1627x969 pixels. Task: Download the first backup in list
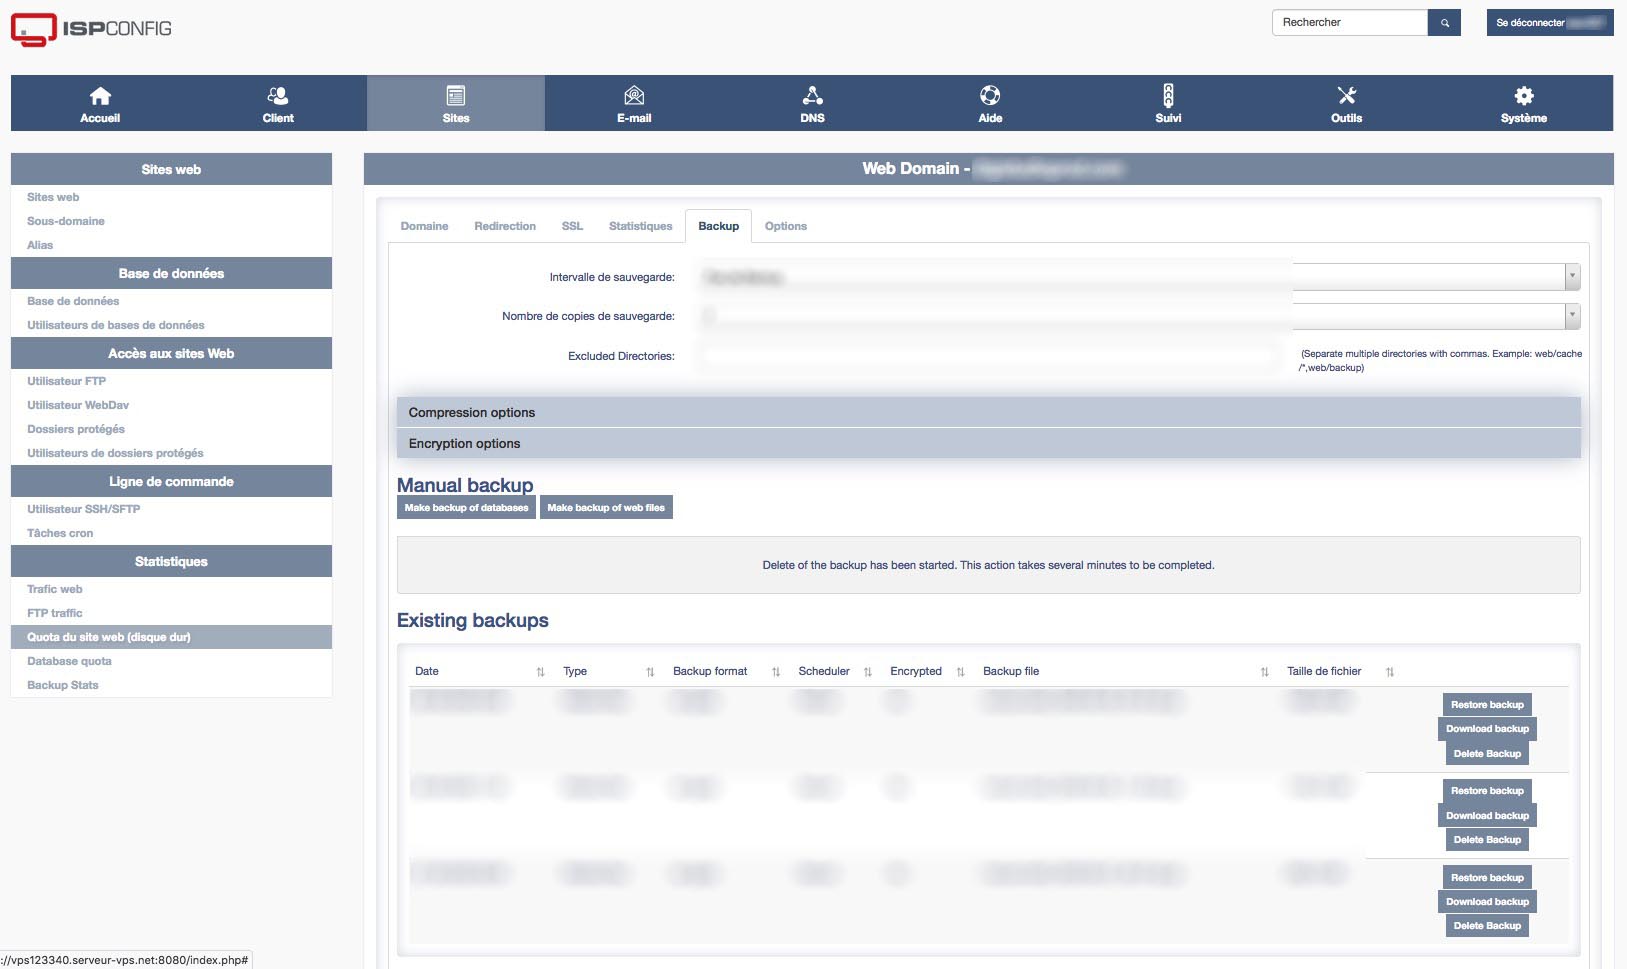point(1487,729)
